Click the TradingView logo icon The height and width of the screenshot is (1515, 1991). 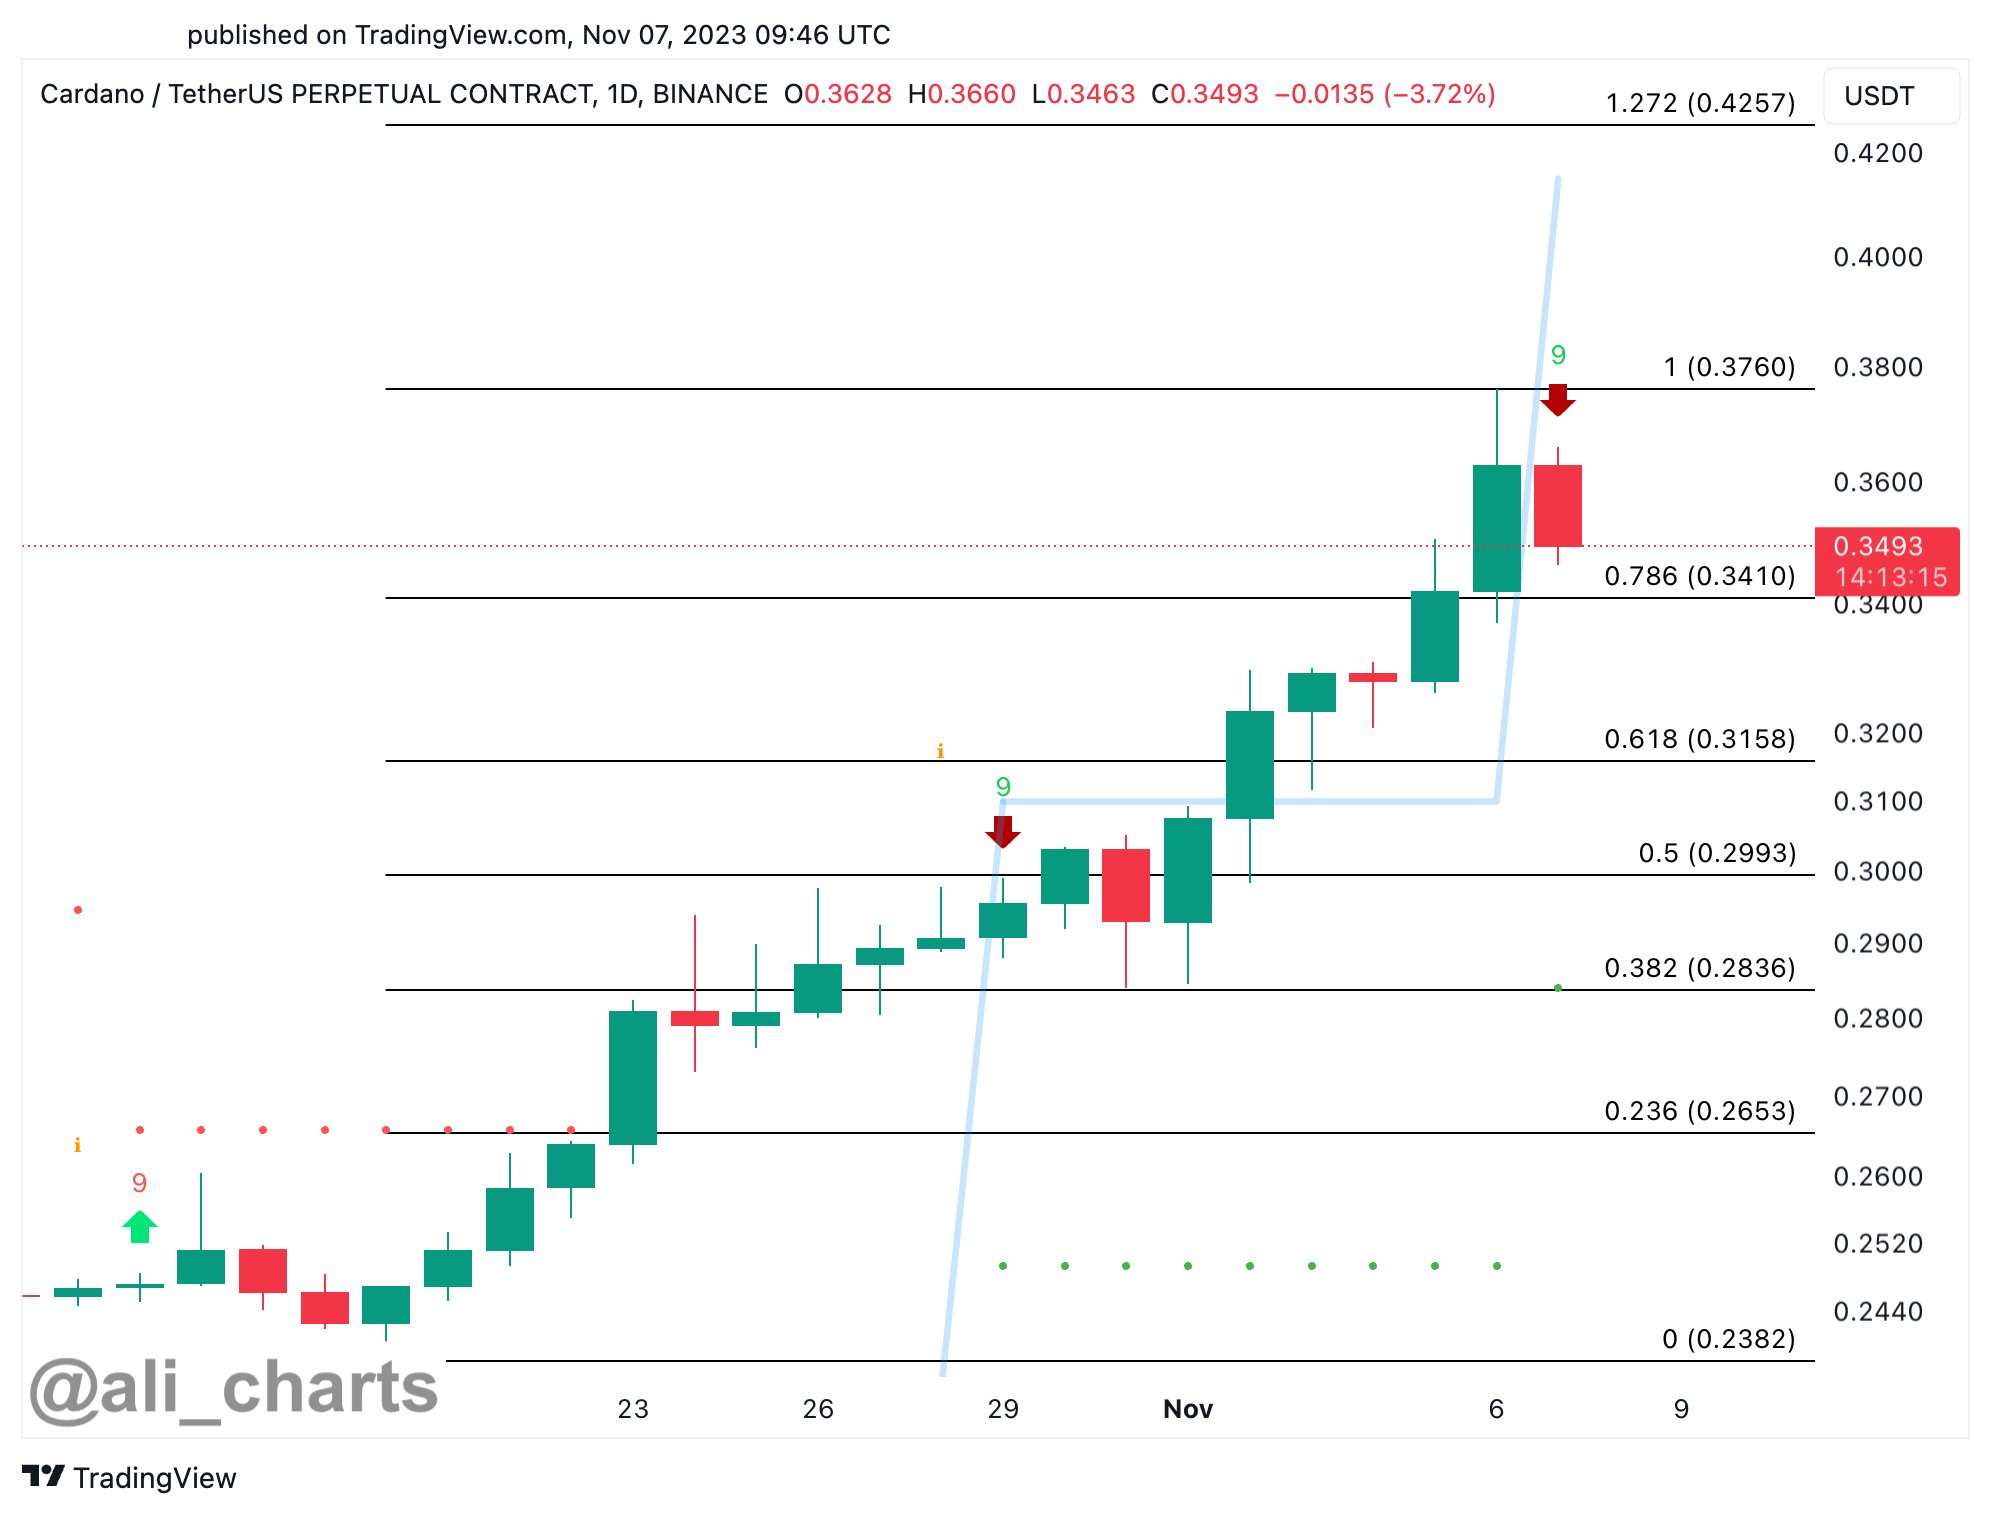(43, 1476)
